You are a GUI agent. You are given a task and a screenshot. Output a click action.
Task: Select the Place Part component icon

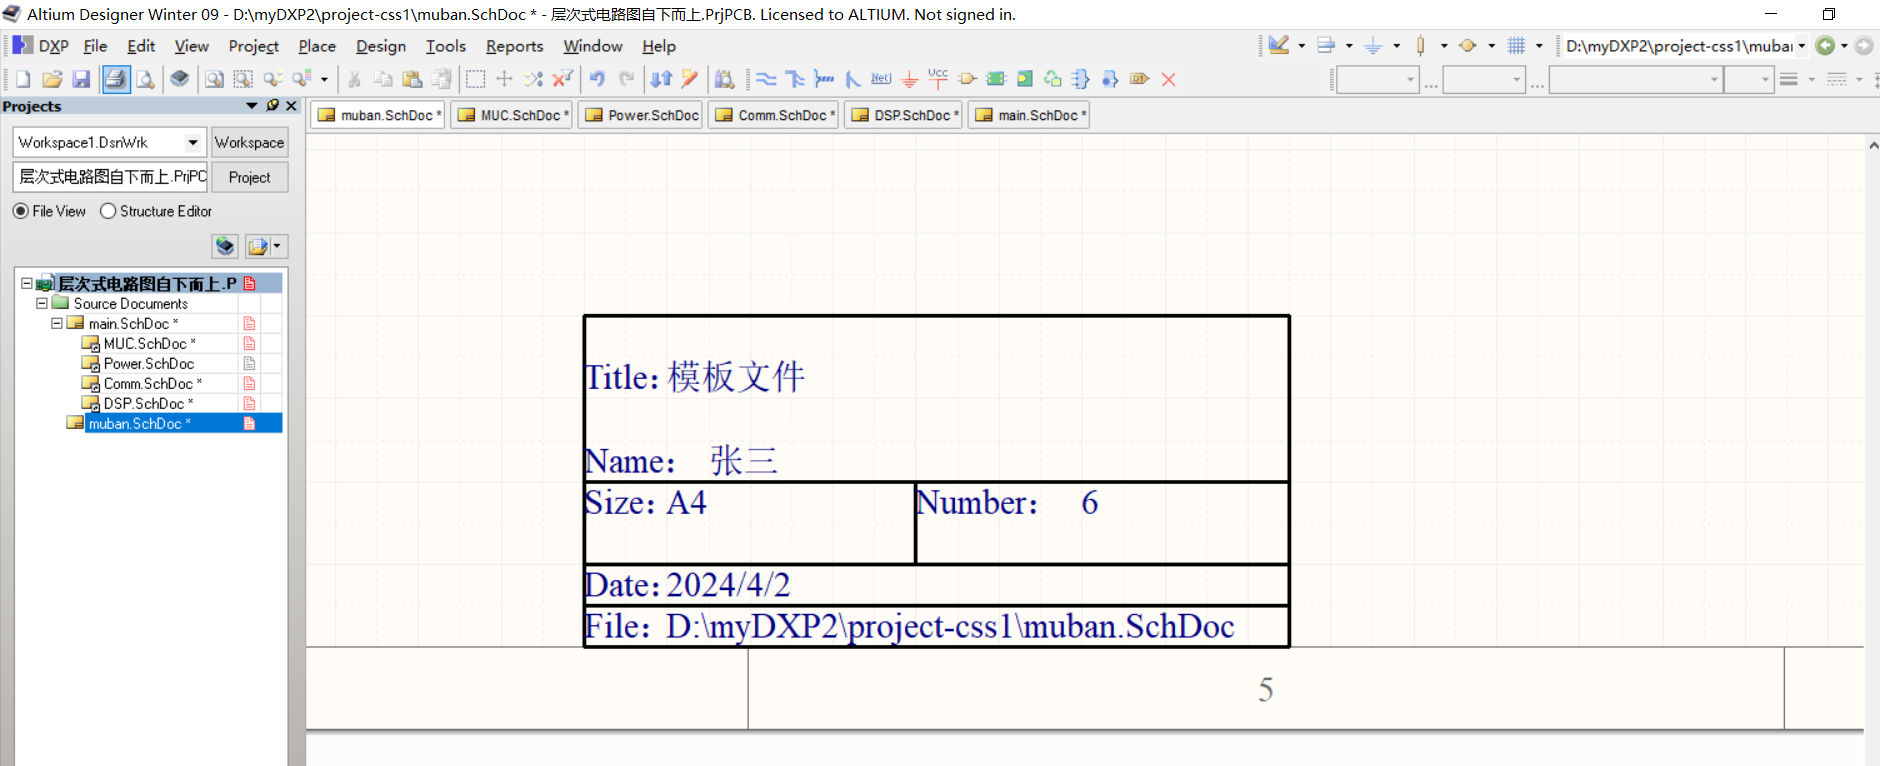point(967,79)
